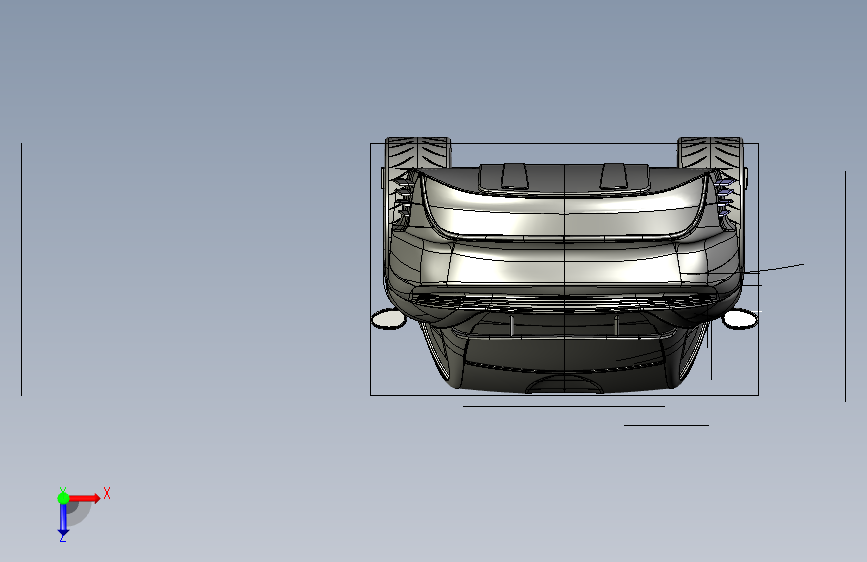The width and height of the screenshot is (867, 562).
Task: Select the left tire of the car model
Action: pyautogui.click(x=418, y=153)
